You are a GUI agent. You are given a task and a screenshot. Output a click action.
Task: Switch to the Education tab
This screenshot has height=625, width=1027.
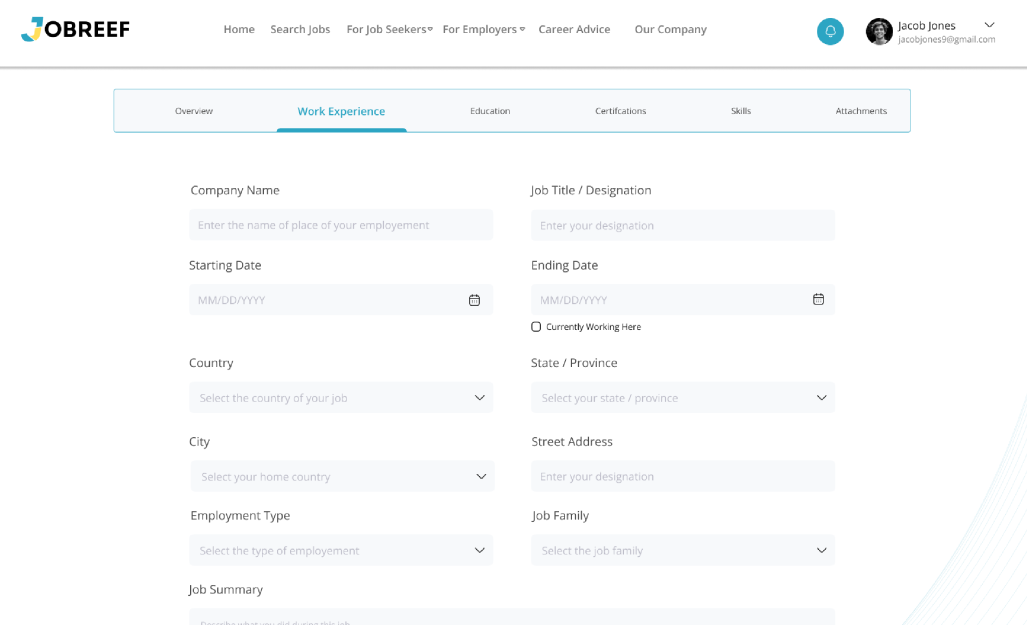[x=490, y=111]
